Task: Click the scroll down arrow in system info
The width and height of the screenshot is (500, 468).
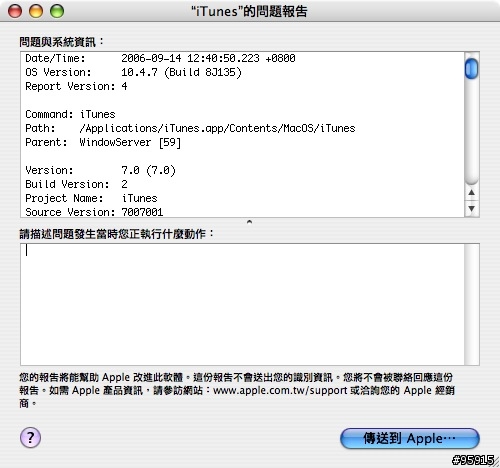Action: pyautogui.click(x=471, y=209)
